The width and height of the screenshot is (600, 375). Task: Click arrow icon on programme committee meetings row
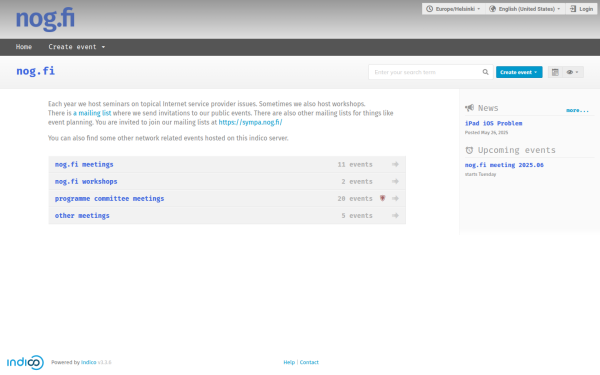tap(395, 198)
